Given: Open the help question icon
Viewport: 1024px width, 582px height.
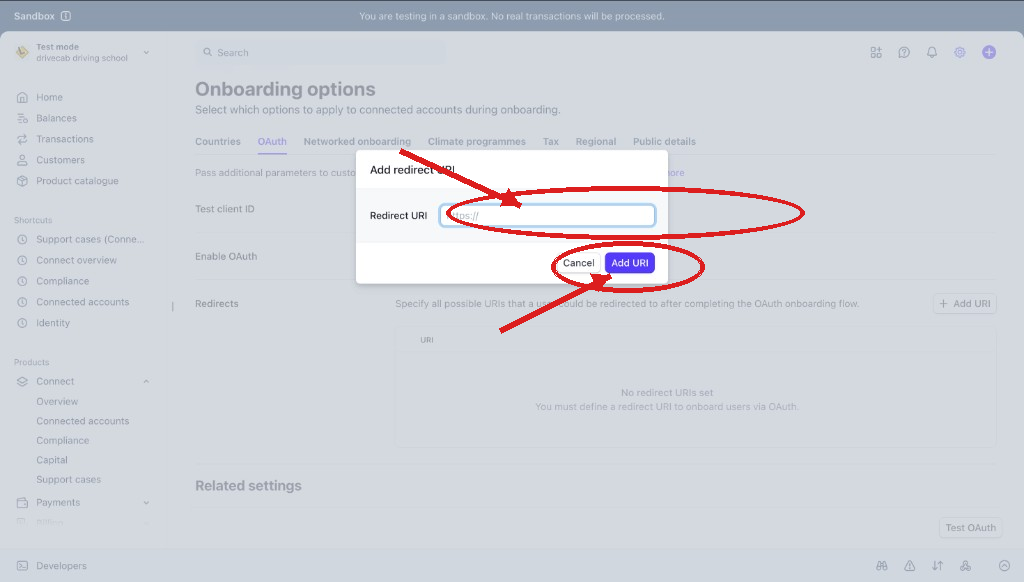Looking at the screenshot, I should pos(904,52).
